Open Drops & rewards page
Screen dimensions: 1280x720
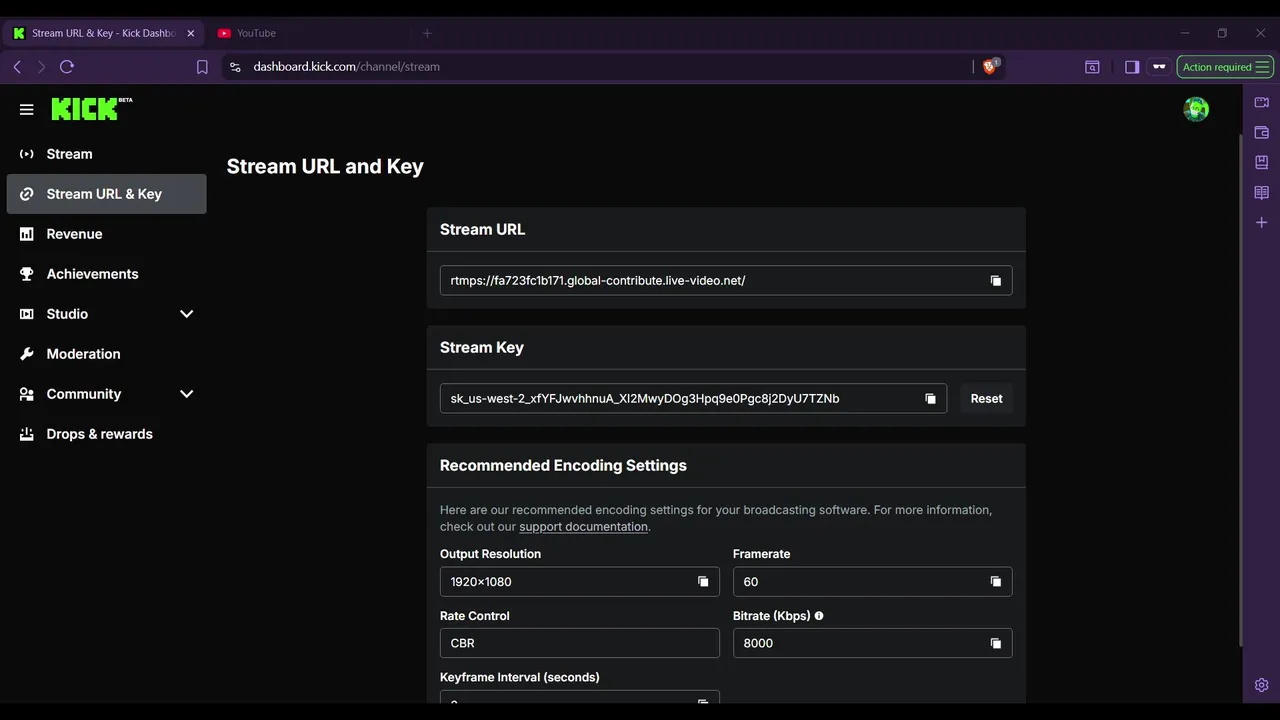click(99, 434)
